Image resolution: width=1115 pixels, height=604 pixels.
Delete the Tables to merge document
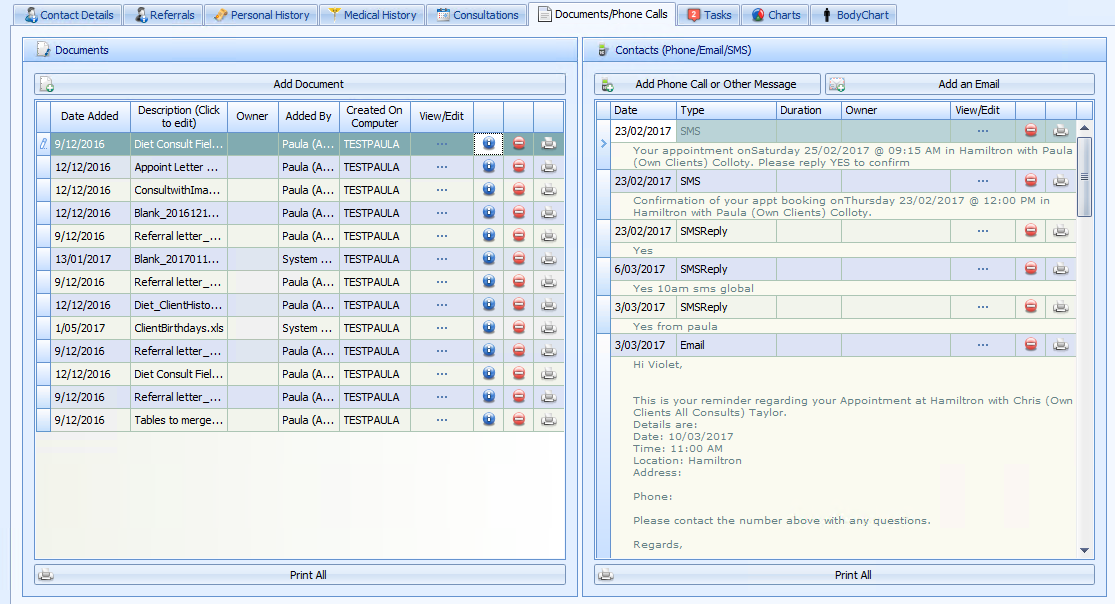coord(518,420)
